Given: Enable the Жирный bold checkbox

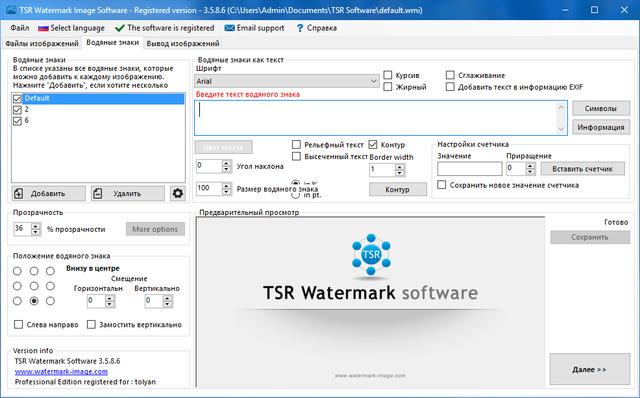Looking at the screenshot, I should pos(388,87).
